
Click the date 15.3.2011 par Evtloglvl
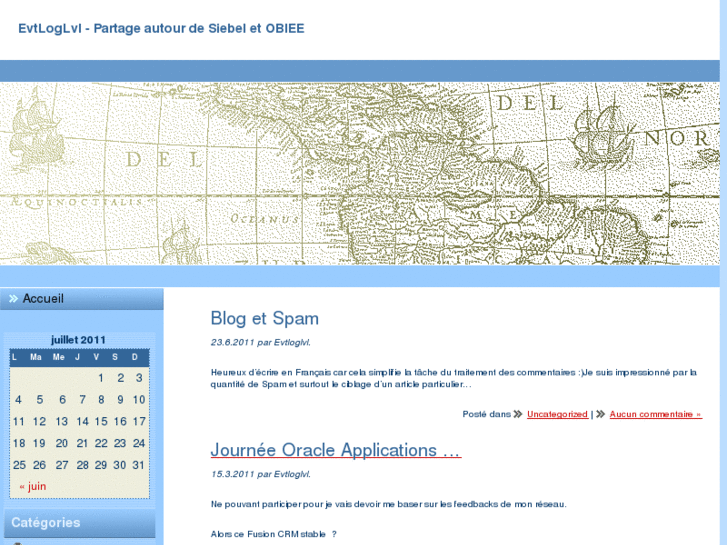coord(261,474)
